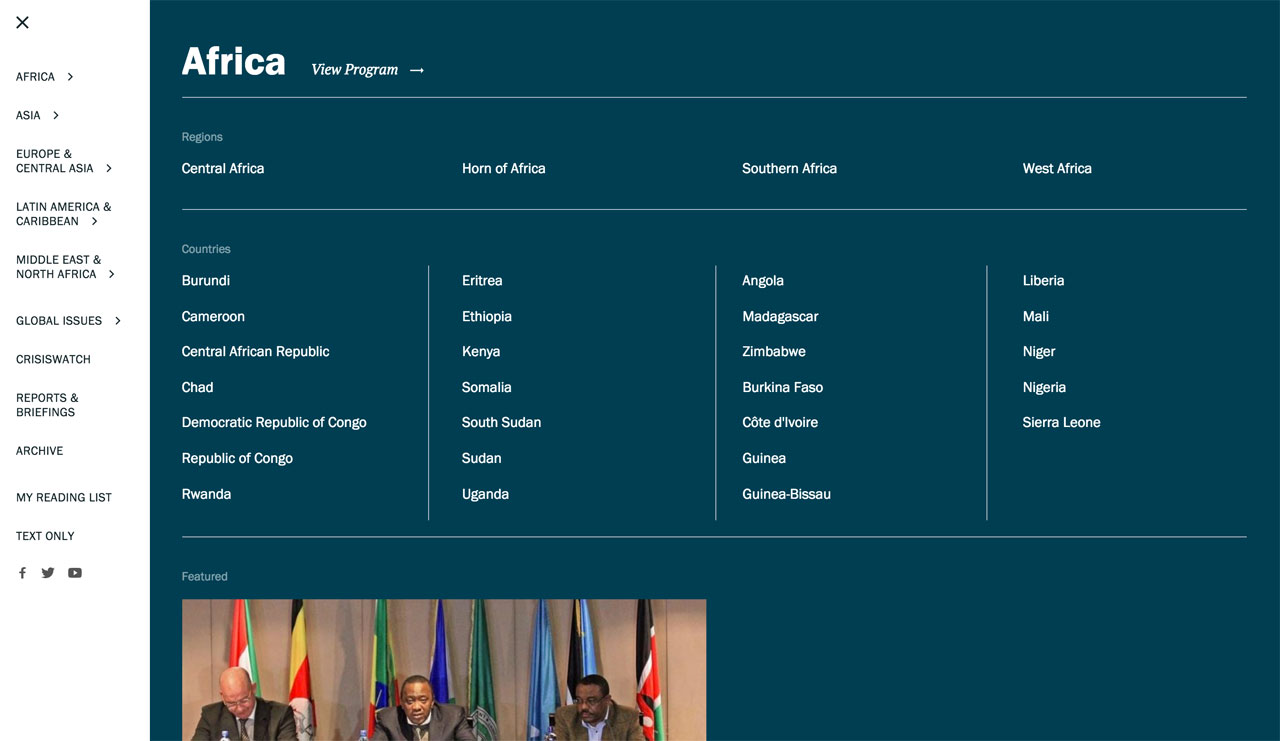Open the Niger country link
Viewport: 1280px width, 741px height.
pos(1039,352)
